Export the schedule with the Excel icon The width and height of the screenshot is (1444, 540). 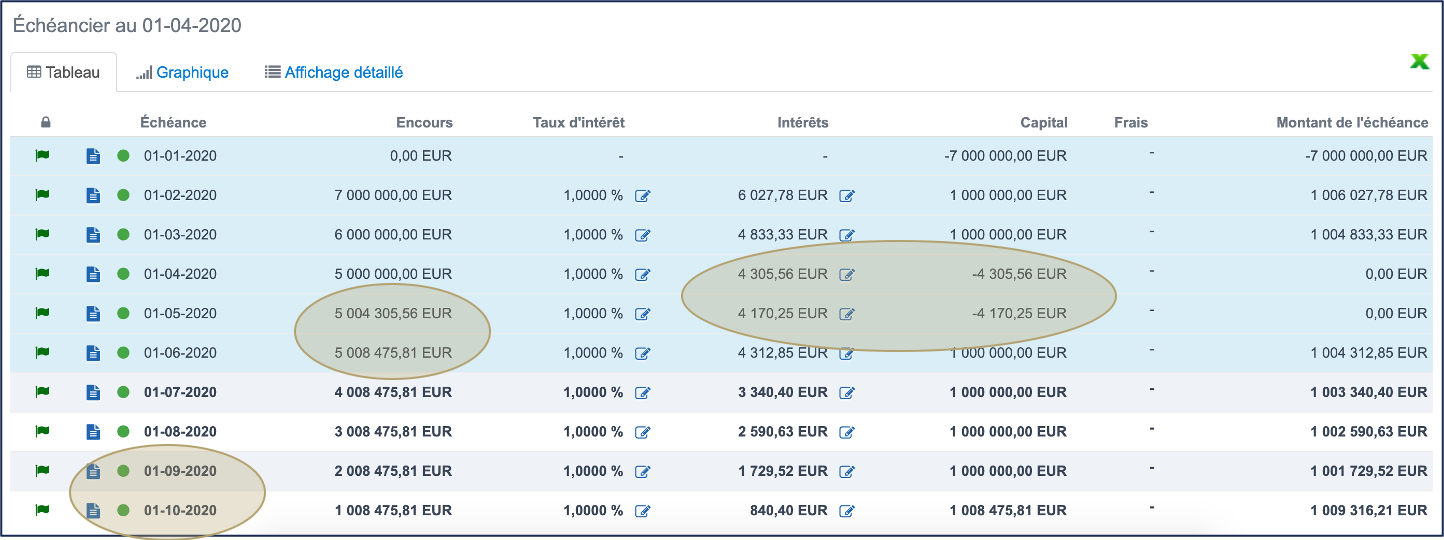click(x=1419, y=62)
